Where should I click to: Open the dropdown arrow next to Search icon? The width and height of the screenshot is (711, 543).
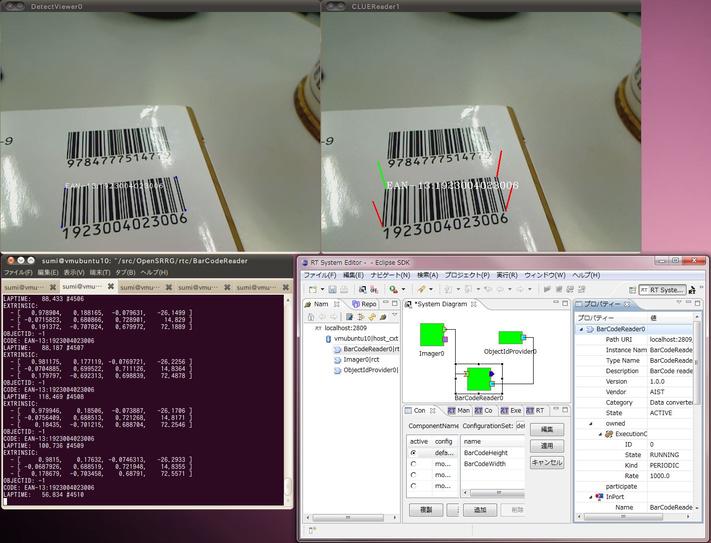[x=403, y=290]
